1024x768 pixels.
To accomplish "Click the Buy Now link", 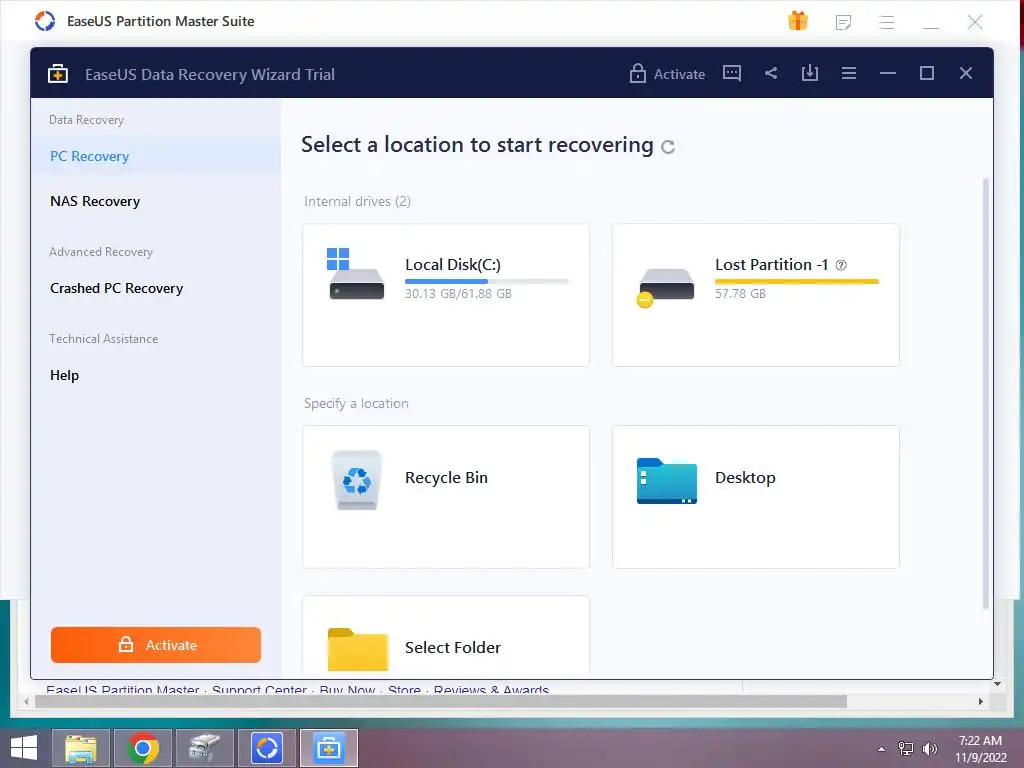I will [x=347, y=688].
